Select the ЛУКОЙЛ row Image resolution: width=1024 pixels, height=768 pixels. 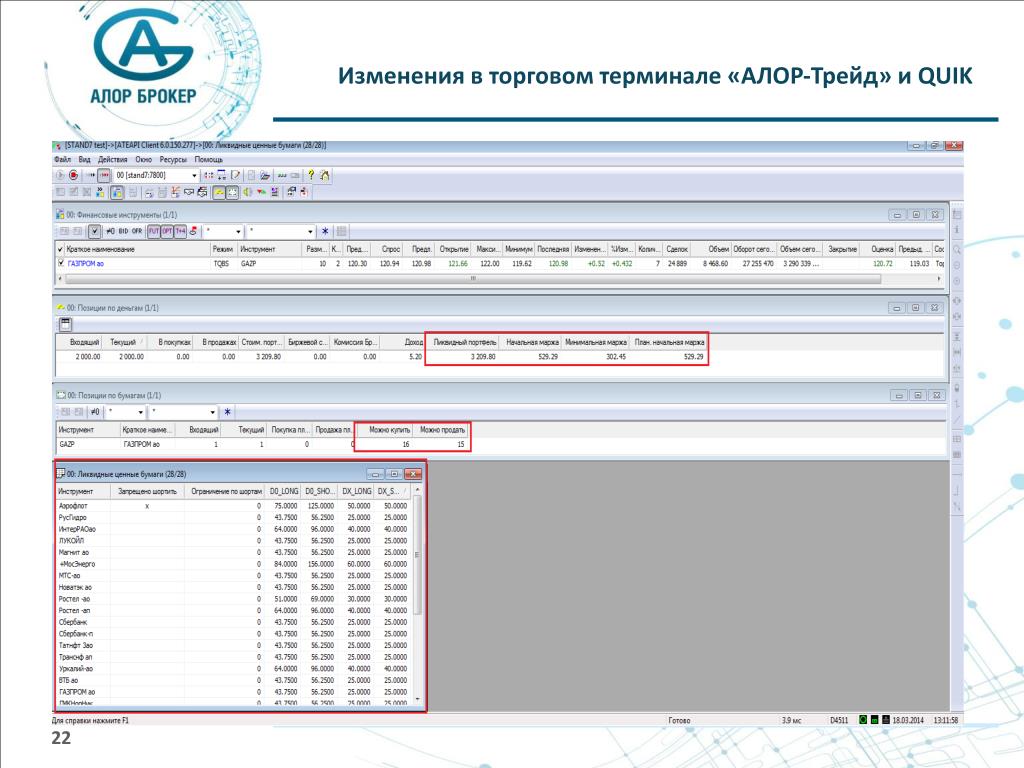[233, 541]
